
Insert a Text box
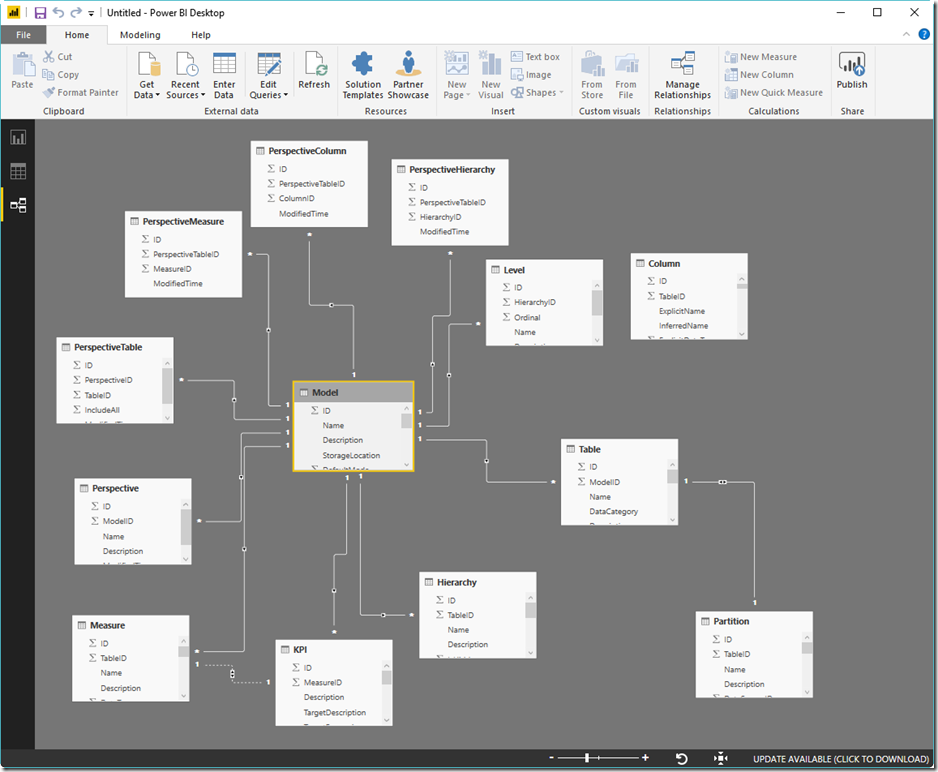pos(535,56)
